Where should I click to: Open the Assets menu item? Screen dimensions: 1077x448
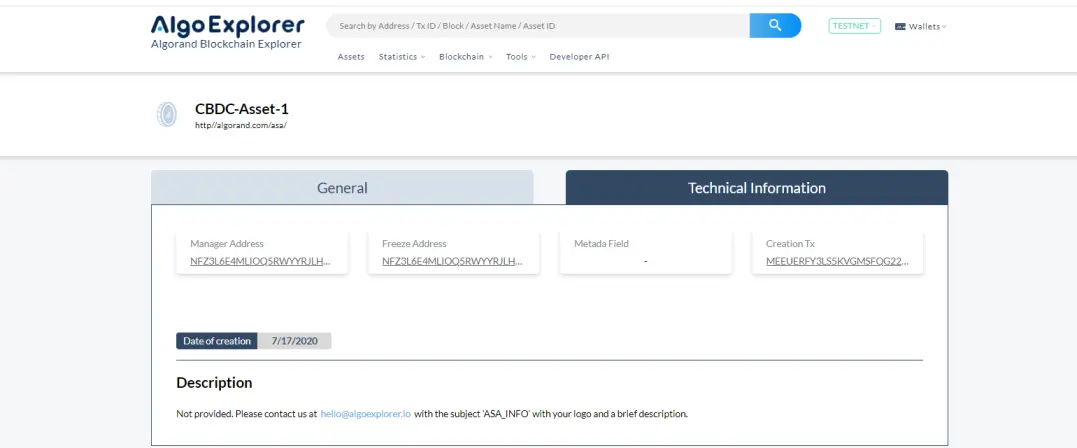coord(351,57)
